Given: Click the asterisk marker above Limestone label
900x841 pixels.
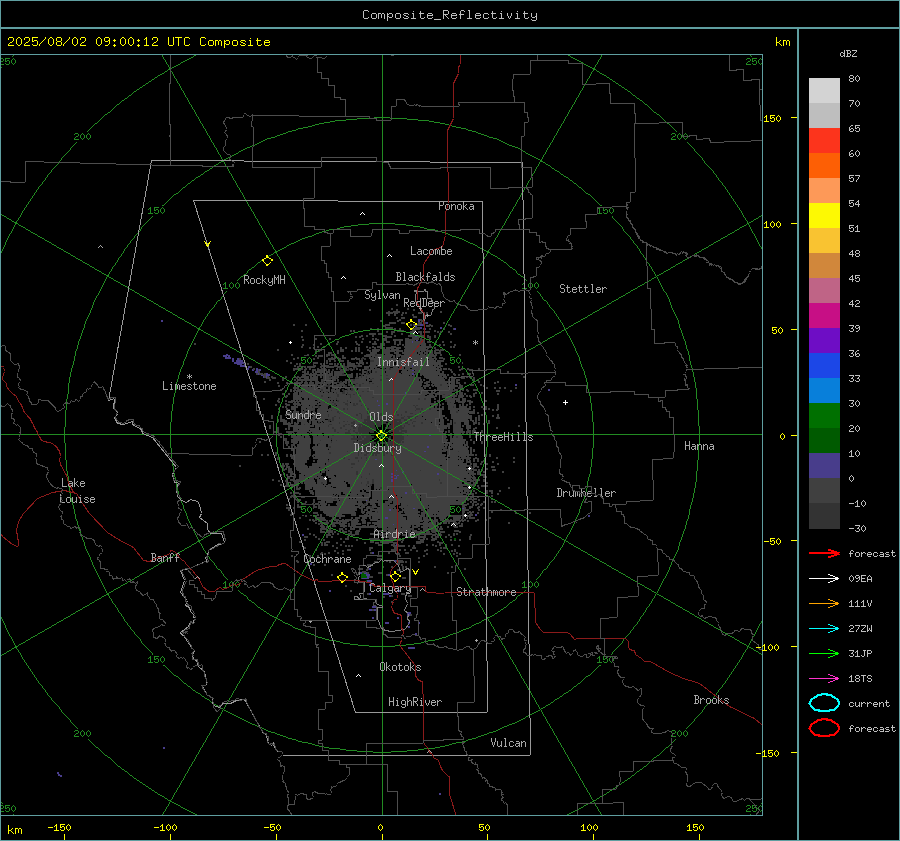Looking at the screenshot, I should (189, 377).
